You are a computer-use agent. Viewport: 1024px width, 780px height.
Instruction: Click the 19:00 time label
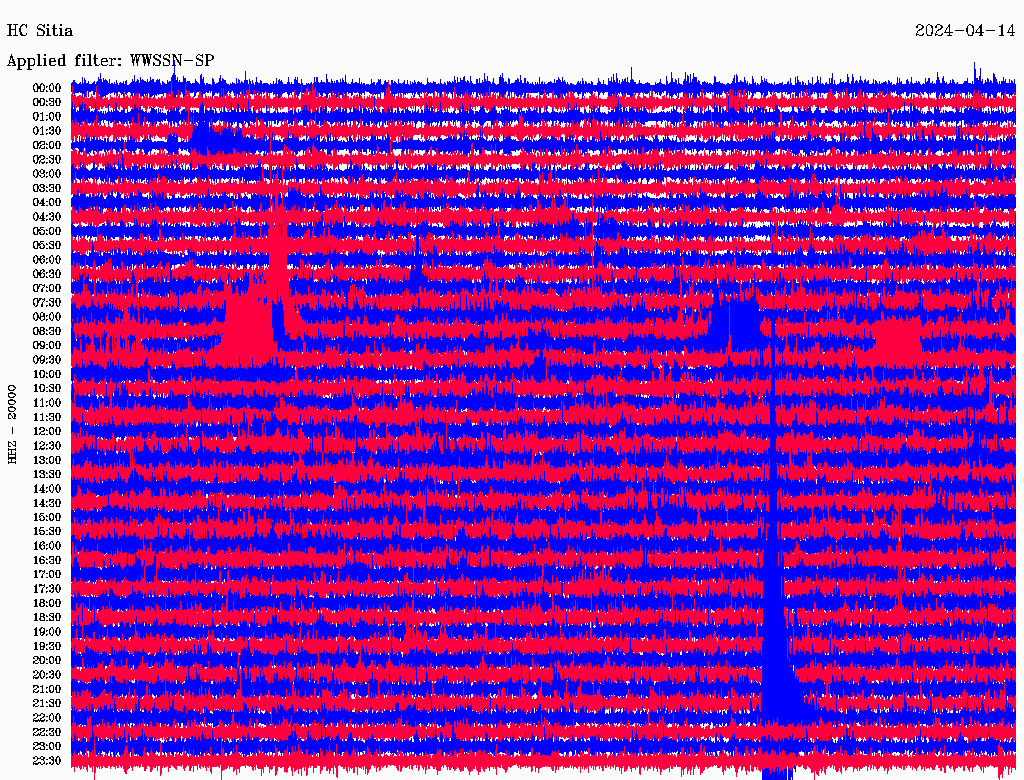46,631
